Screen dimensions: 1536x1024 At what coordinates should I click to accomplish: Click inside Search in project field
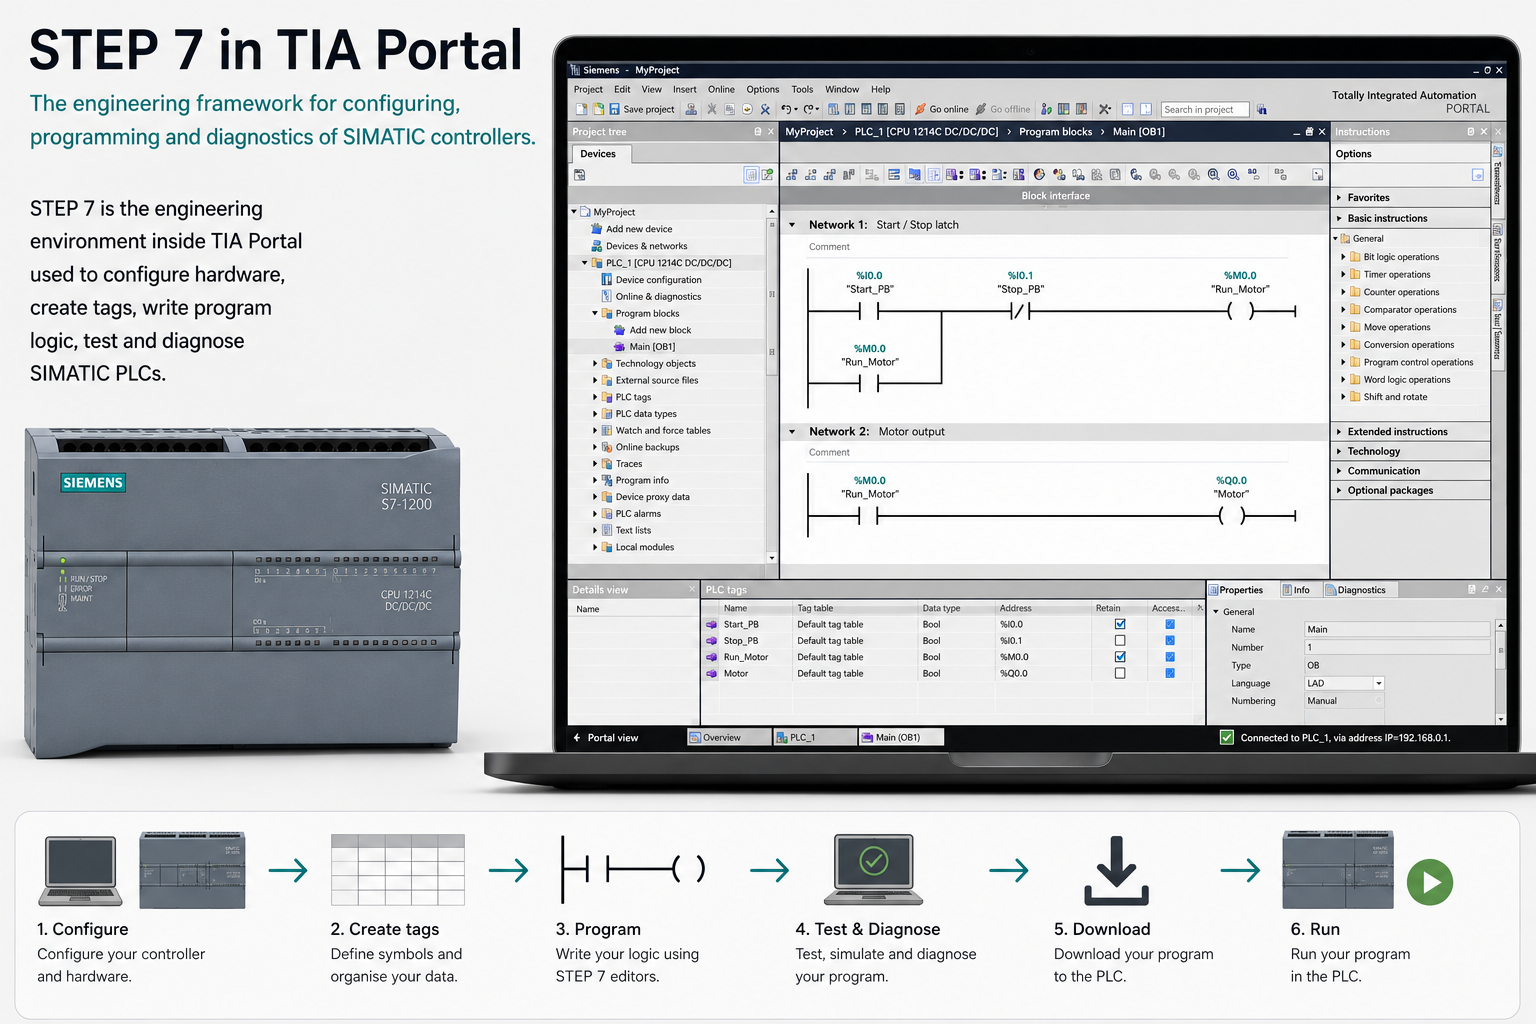tap(1205, 109)
